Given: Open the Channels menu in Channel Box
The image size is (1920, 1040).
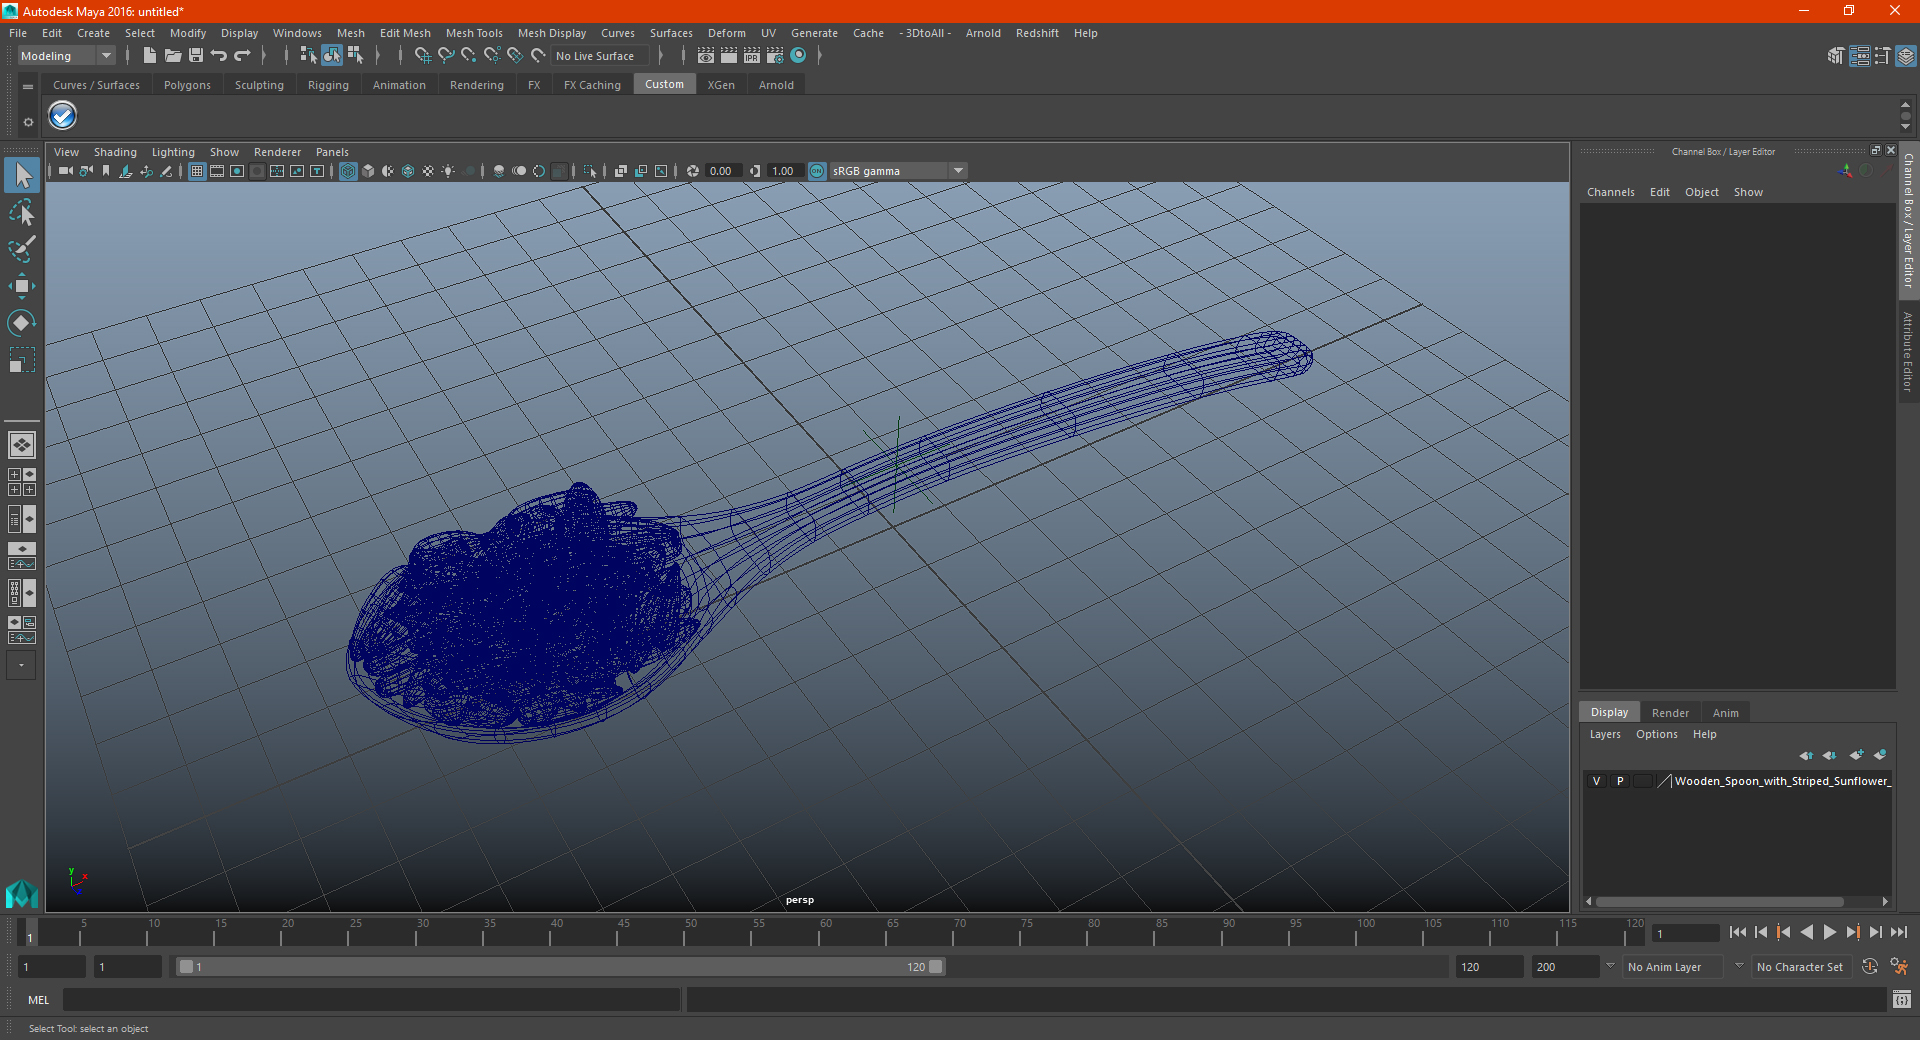Looking at the screenshot, I should point(1610,192).
